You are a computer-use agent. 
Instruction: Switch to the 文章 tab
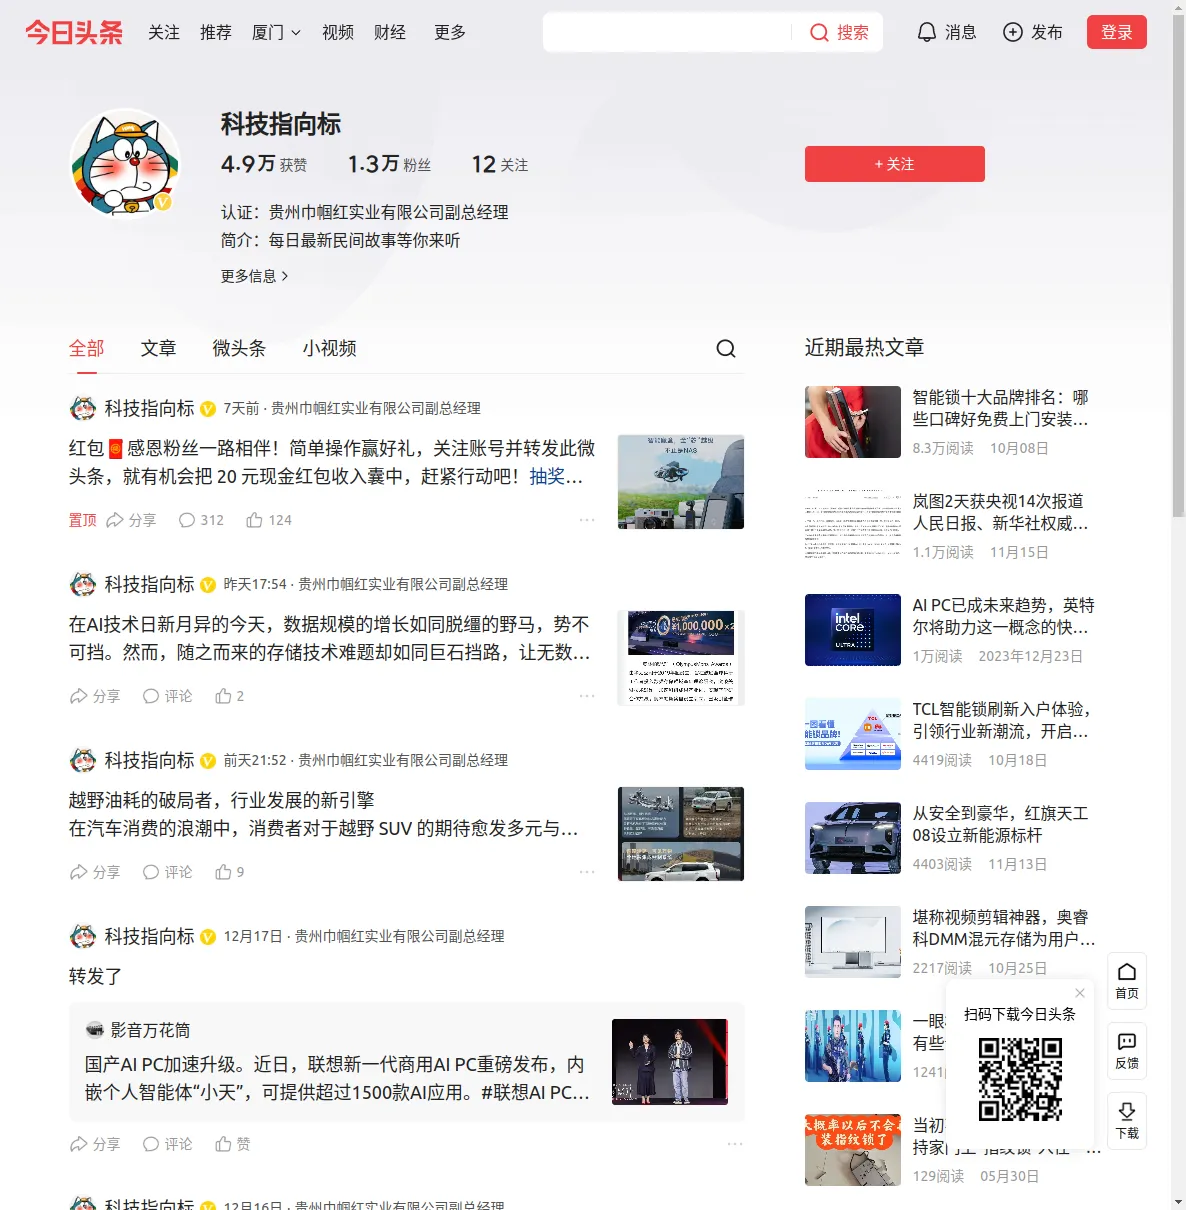pos(159,348)
